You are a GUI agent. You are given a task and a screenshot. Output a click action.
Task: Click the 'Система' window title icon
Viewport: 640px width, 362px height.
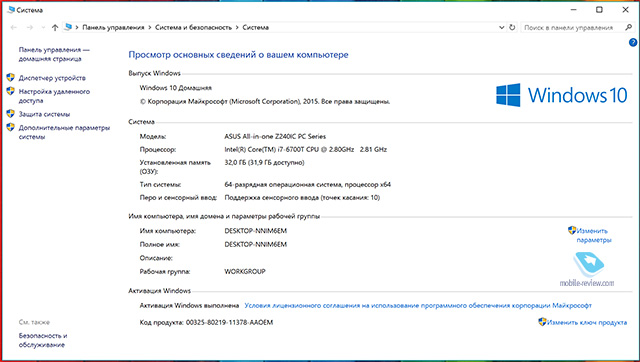click(11, 10)
